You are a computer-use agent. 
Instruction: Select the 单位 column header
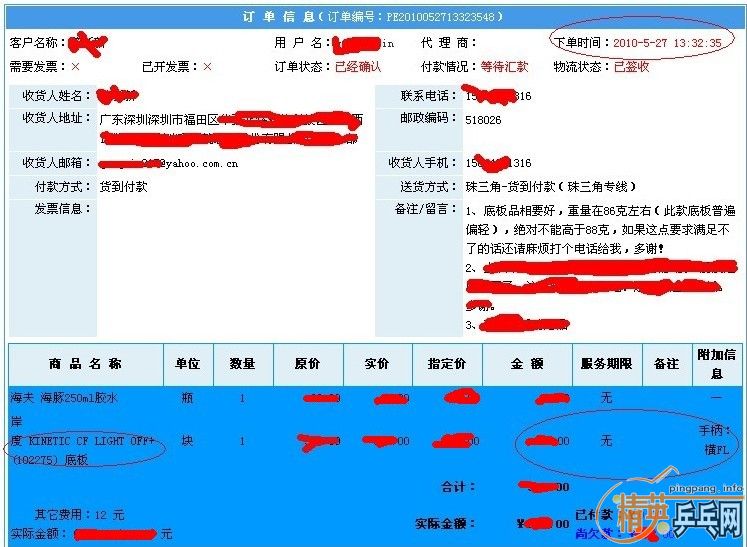[188, 364]
